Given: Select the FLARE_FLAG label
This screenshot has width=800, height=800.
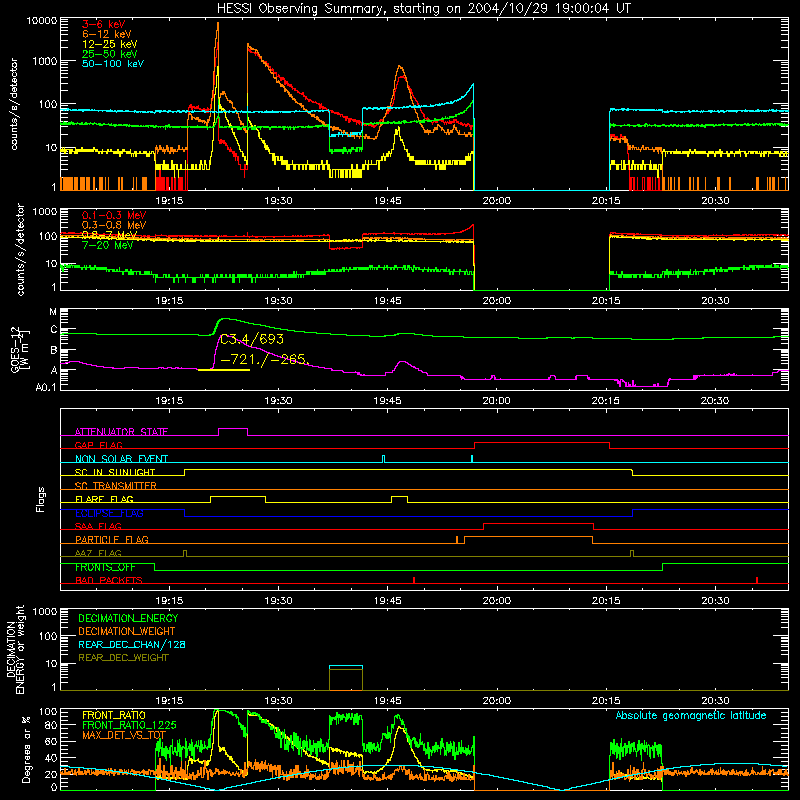Looking at the screenshot, I should tap(104, 499).
